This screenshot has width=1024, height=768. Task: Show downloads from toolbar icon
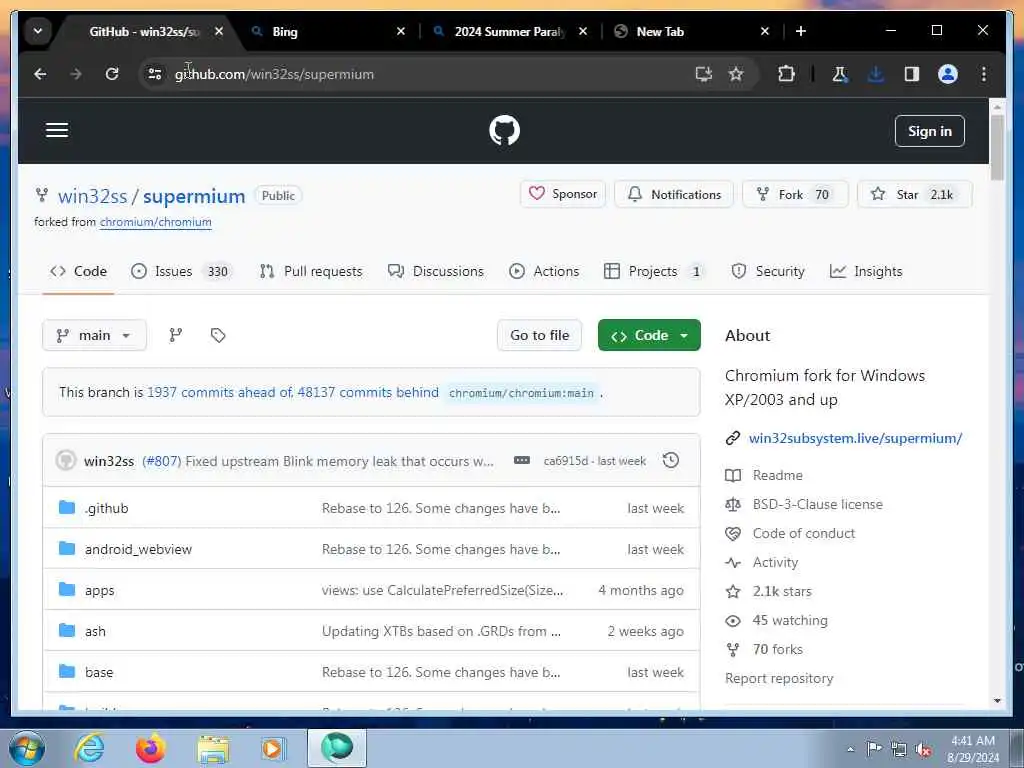point(876,74)
